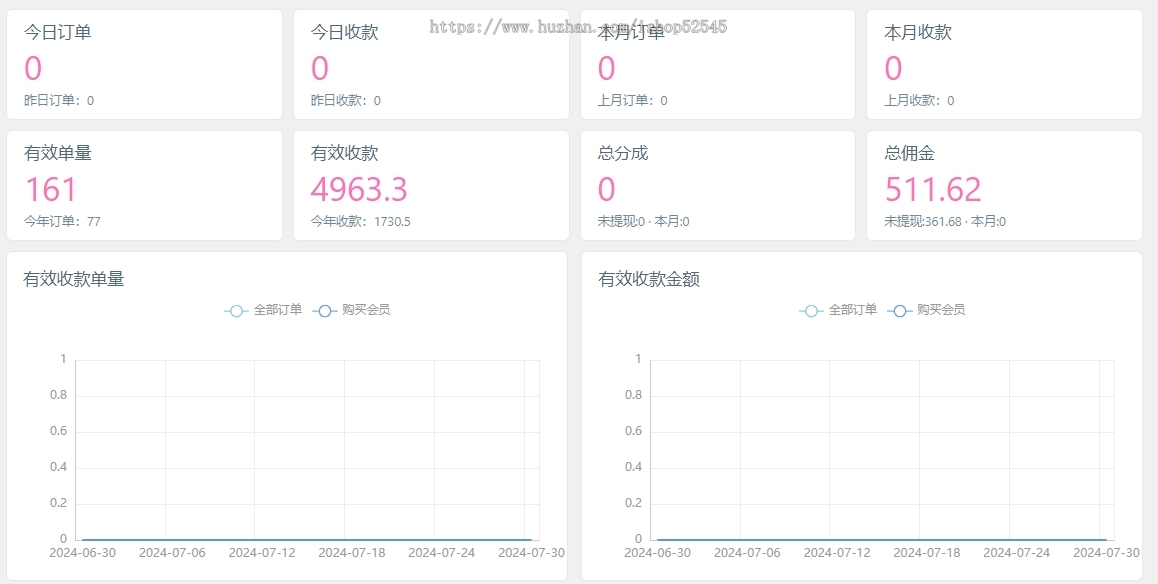Screen dimensions: 1158x584
Task: Toggle 购买会员 legend in 有效收款金额 chart
Action: pos(926,310)
